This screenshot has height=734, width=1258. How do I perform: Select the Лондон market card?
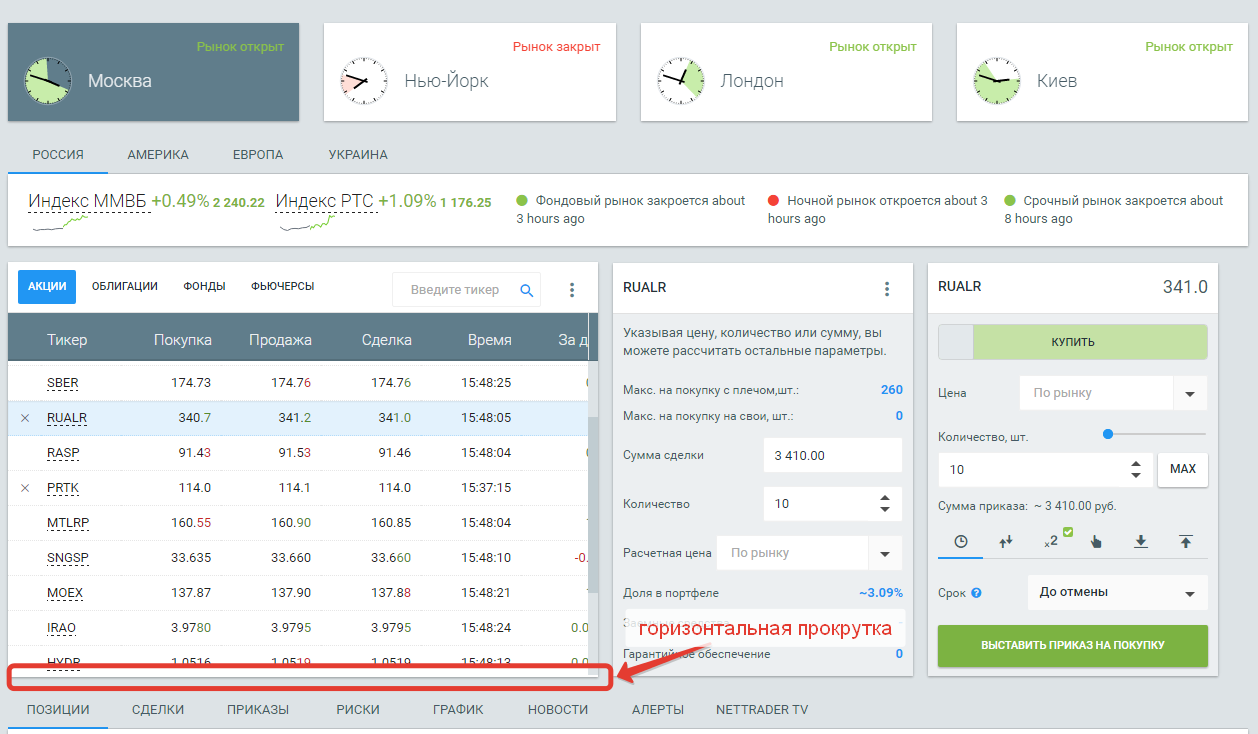tap(786, 72)
